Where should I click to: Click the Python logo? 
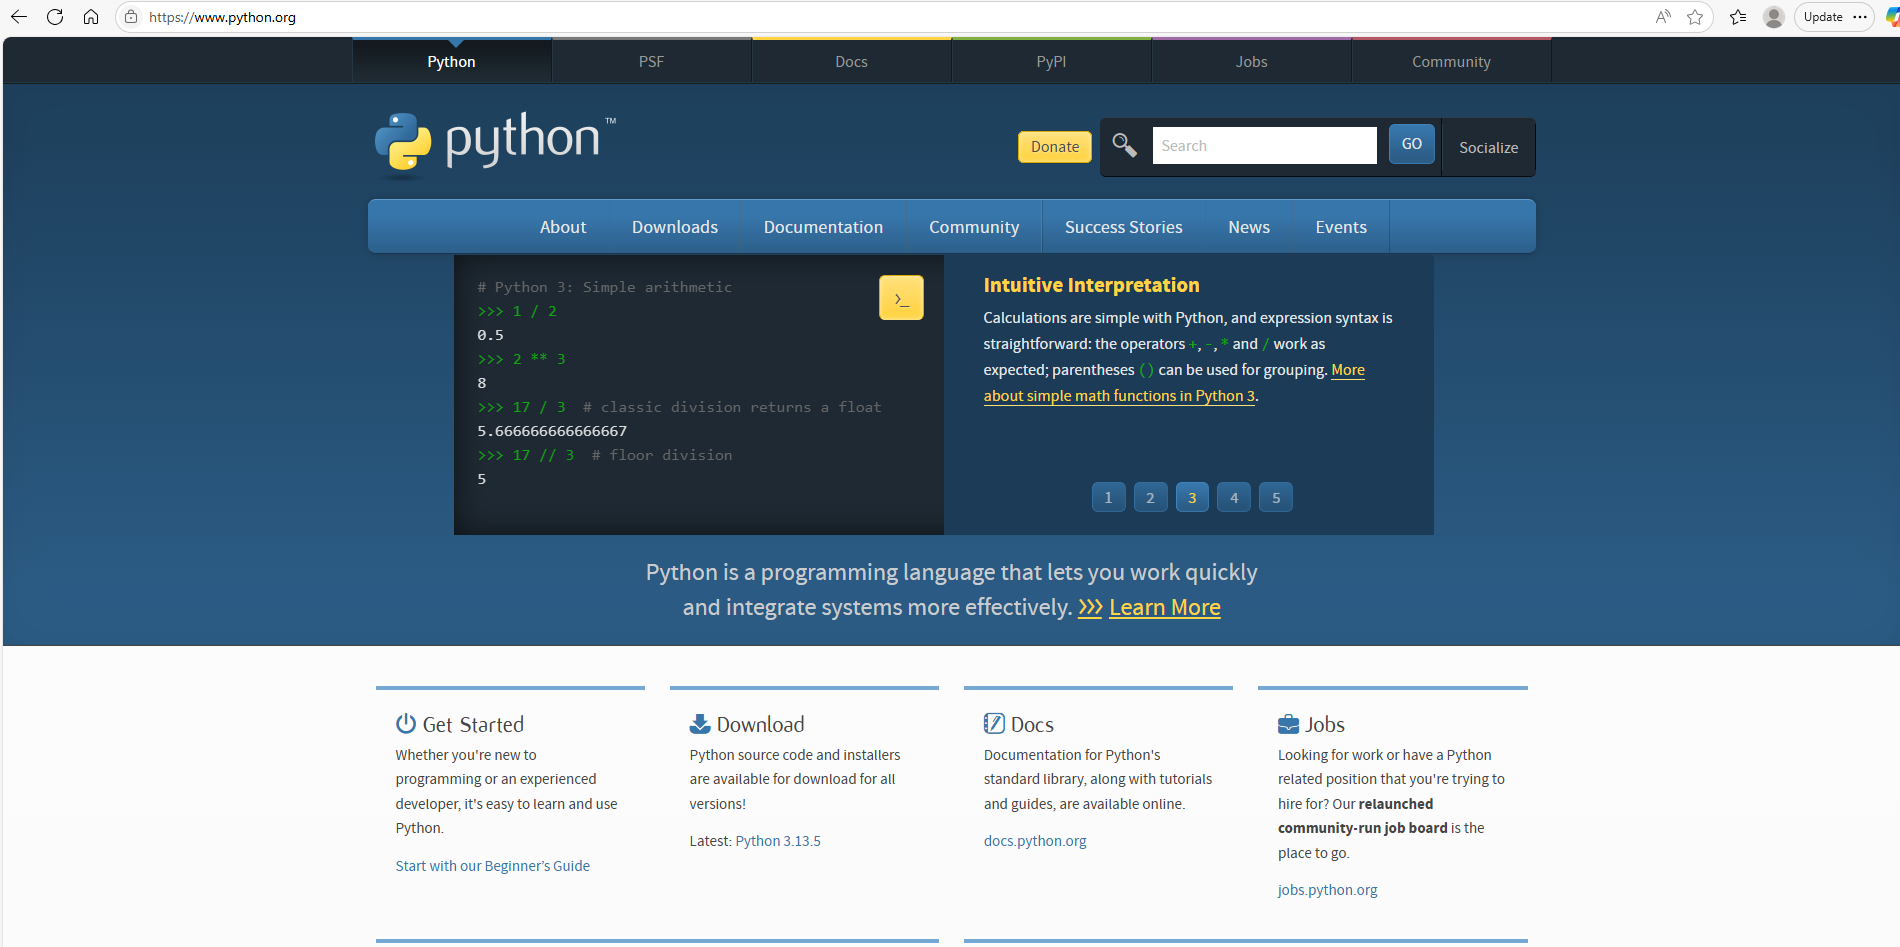496,142
